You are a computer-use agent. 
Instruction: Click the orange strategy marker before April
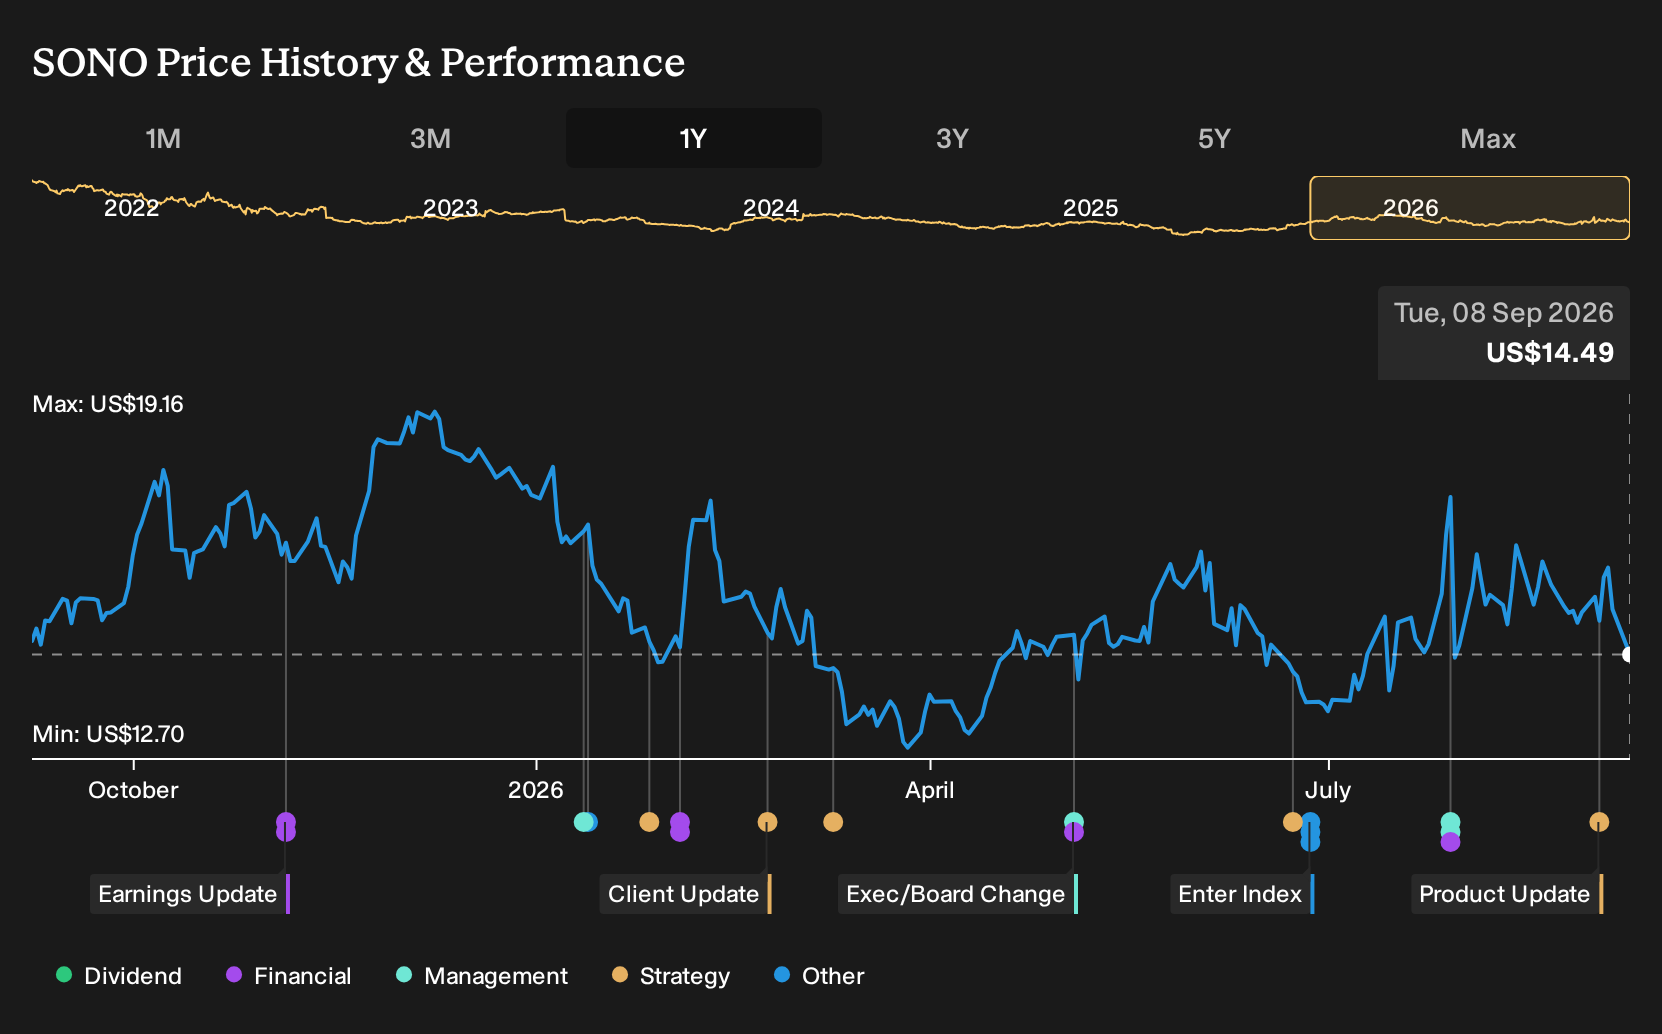(833, 822)
